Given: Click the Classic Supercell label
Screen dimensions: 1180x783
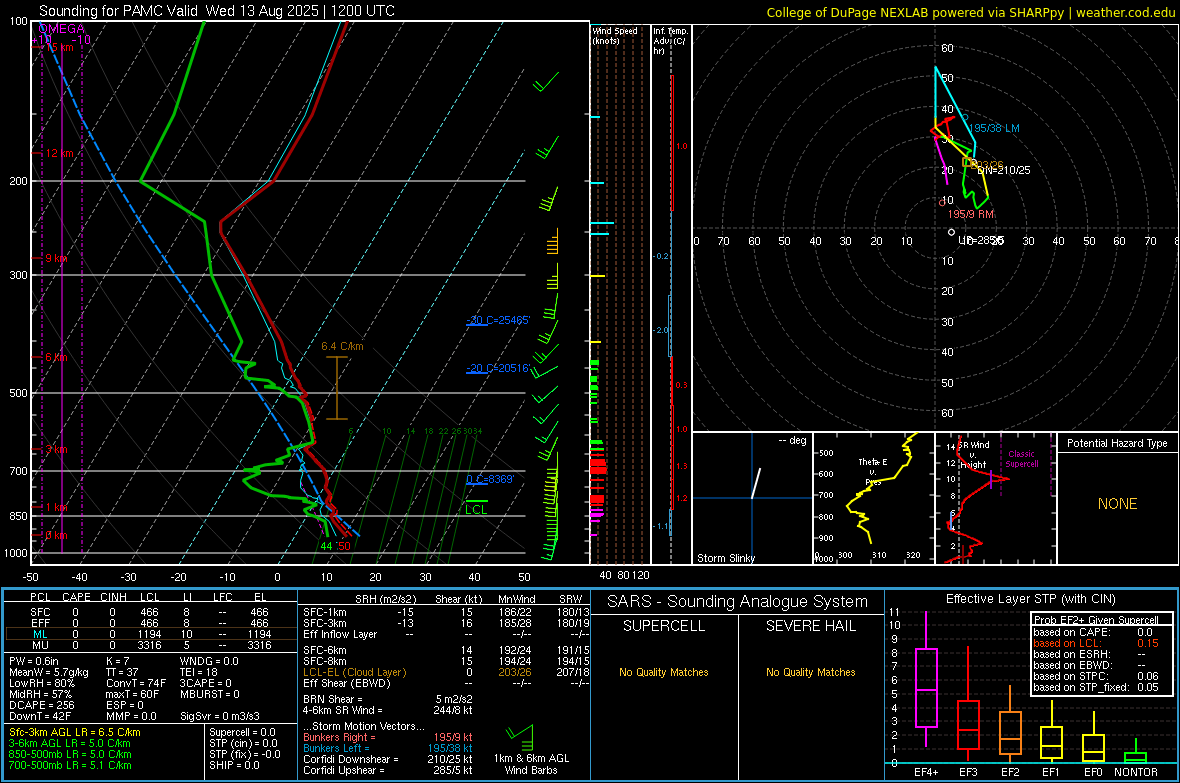Looking at the screenshot, I should [1021, 459].
